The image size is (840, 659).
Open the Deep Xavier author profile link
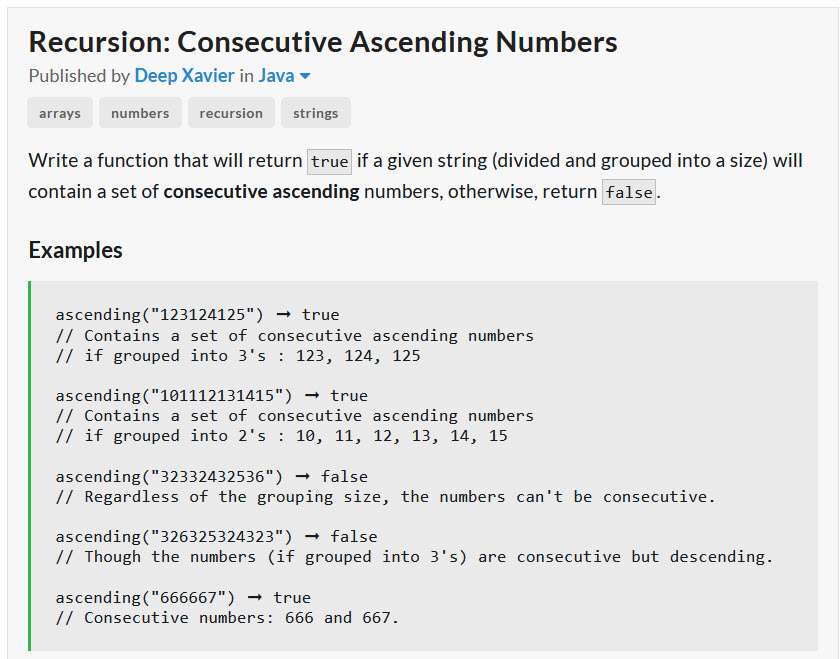point(184,76)
